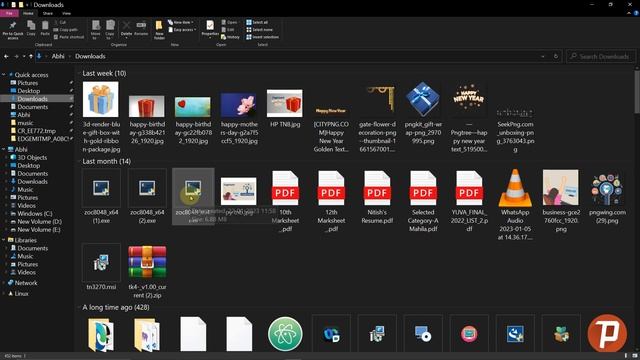The height and width of the screenshot is (360, 640).
Task: Open Pictures under Quick access
Action: [27, 83]
